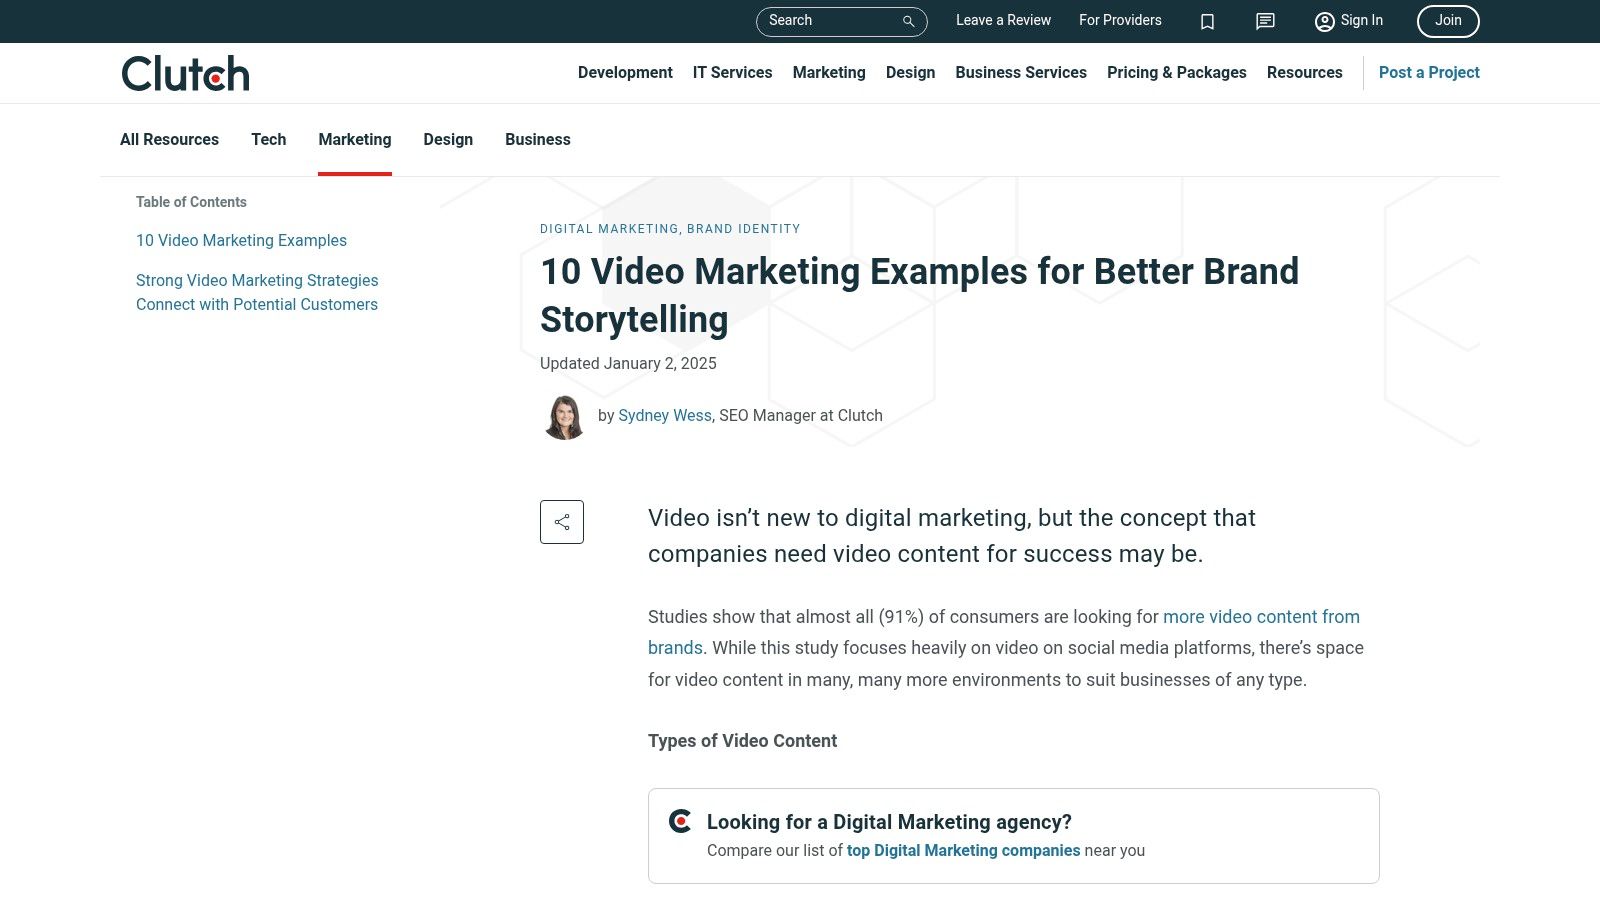This screenshot has width=1600, height=900.
Task: Open top Digital Marketing companies link
Action: click(x=963, y=850)
